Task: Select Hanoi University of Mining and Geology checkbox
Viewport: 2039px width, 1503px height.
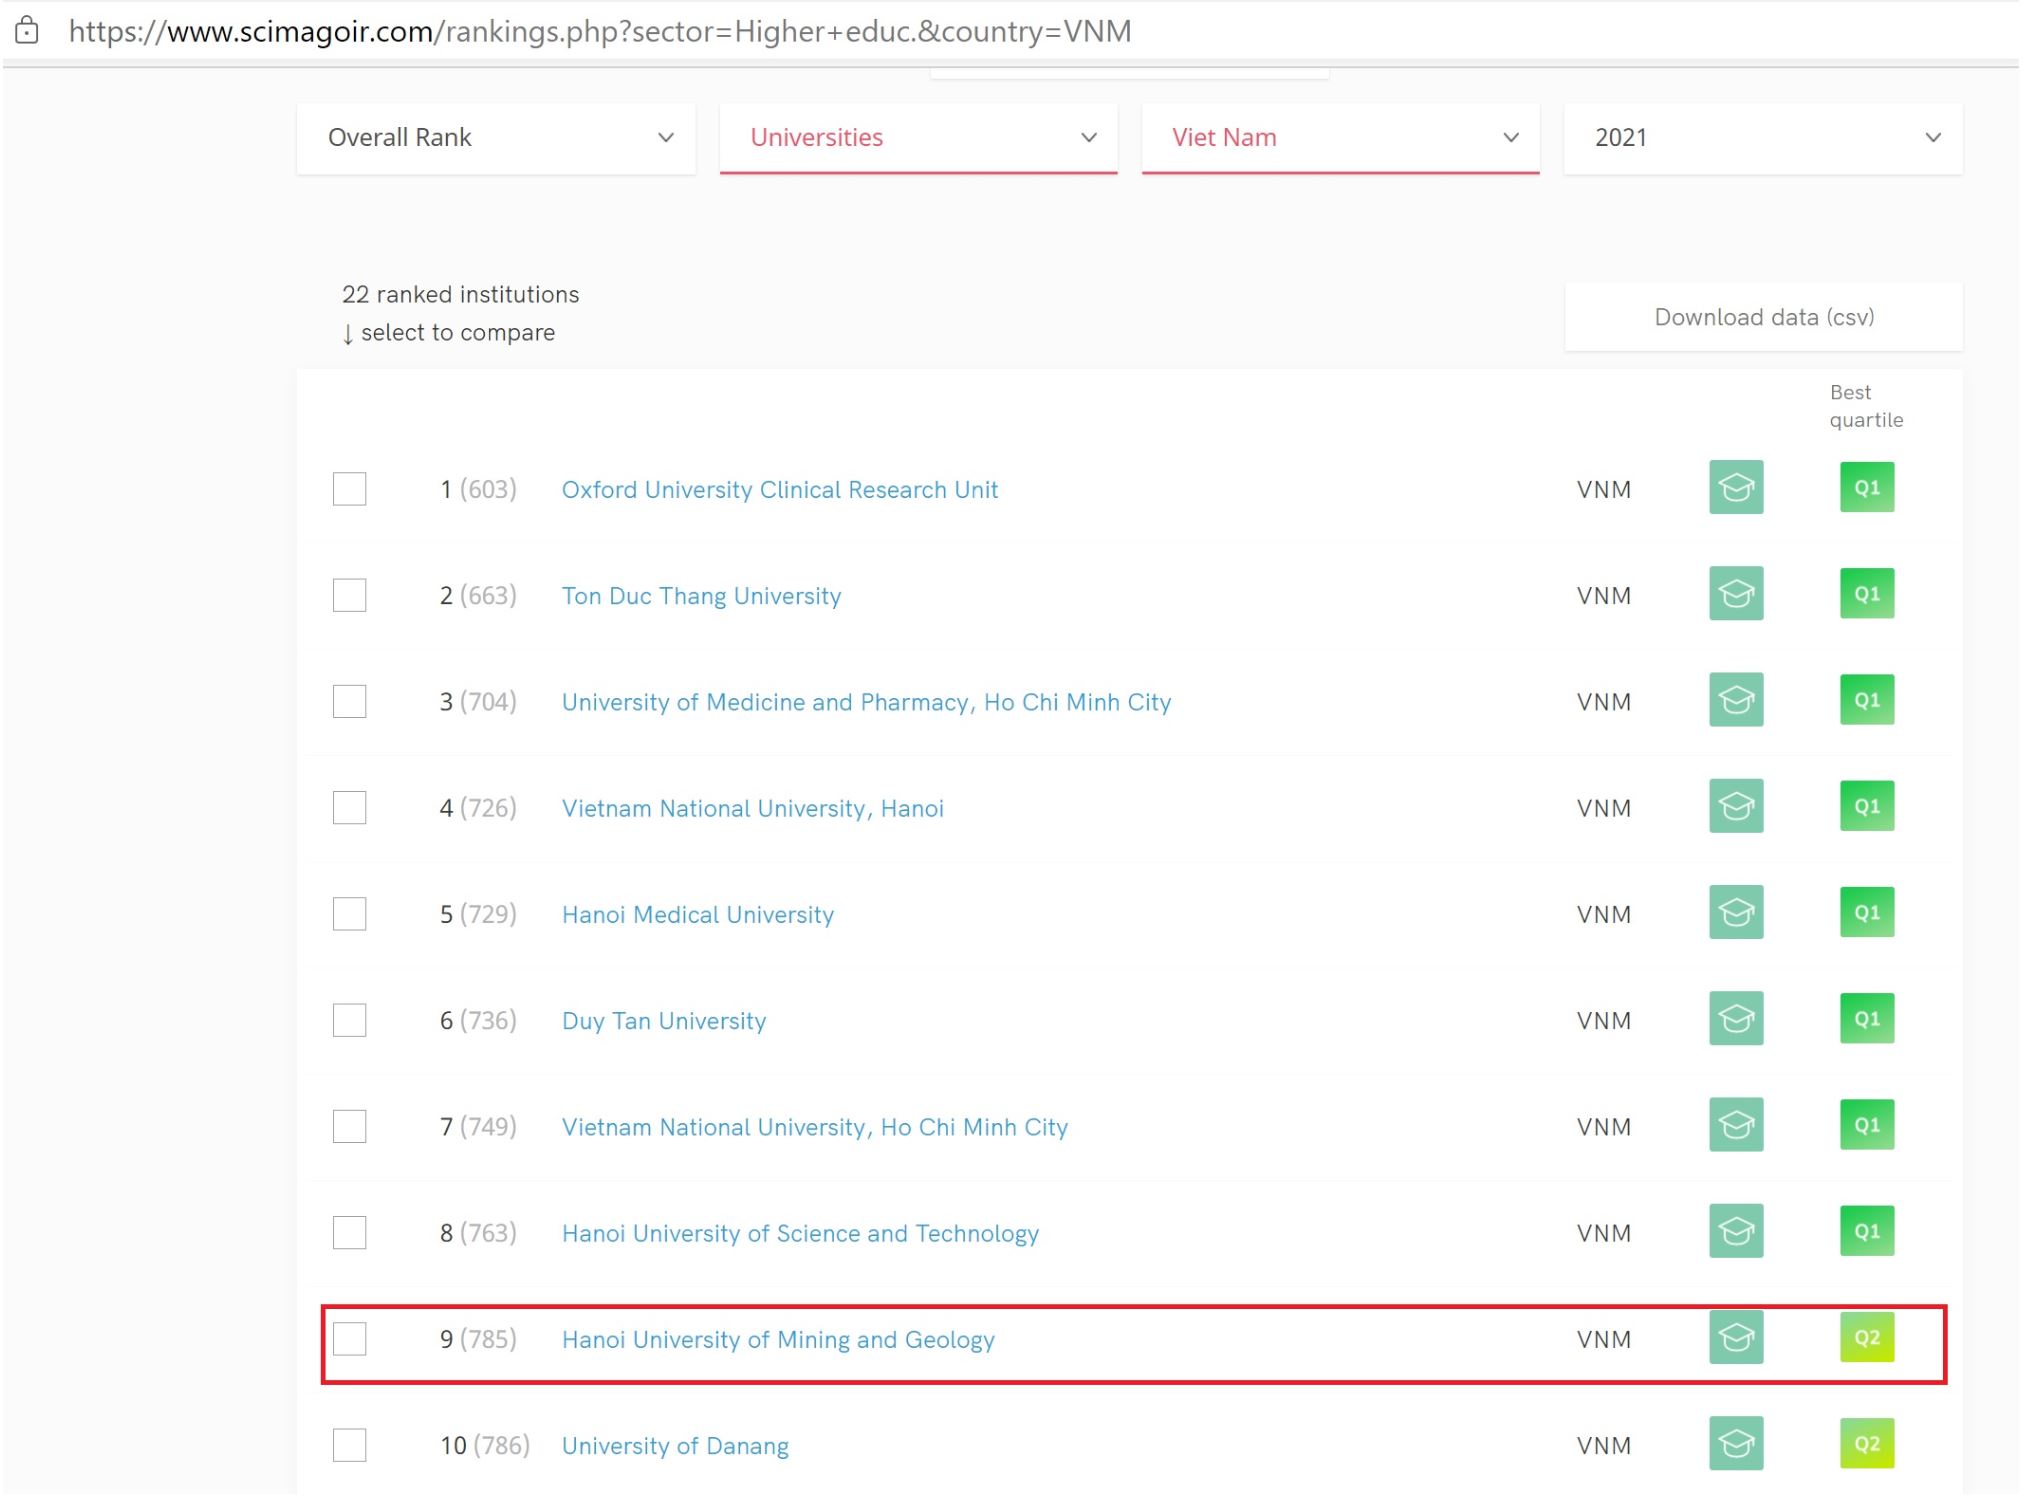Action: [x=349, y=1338]
